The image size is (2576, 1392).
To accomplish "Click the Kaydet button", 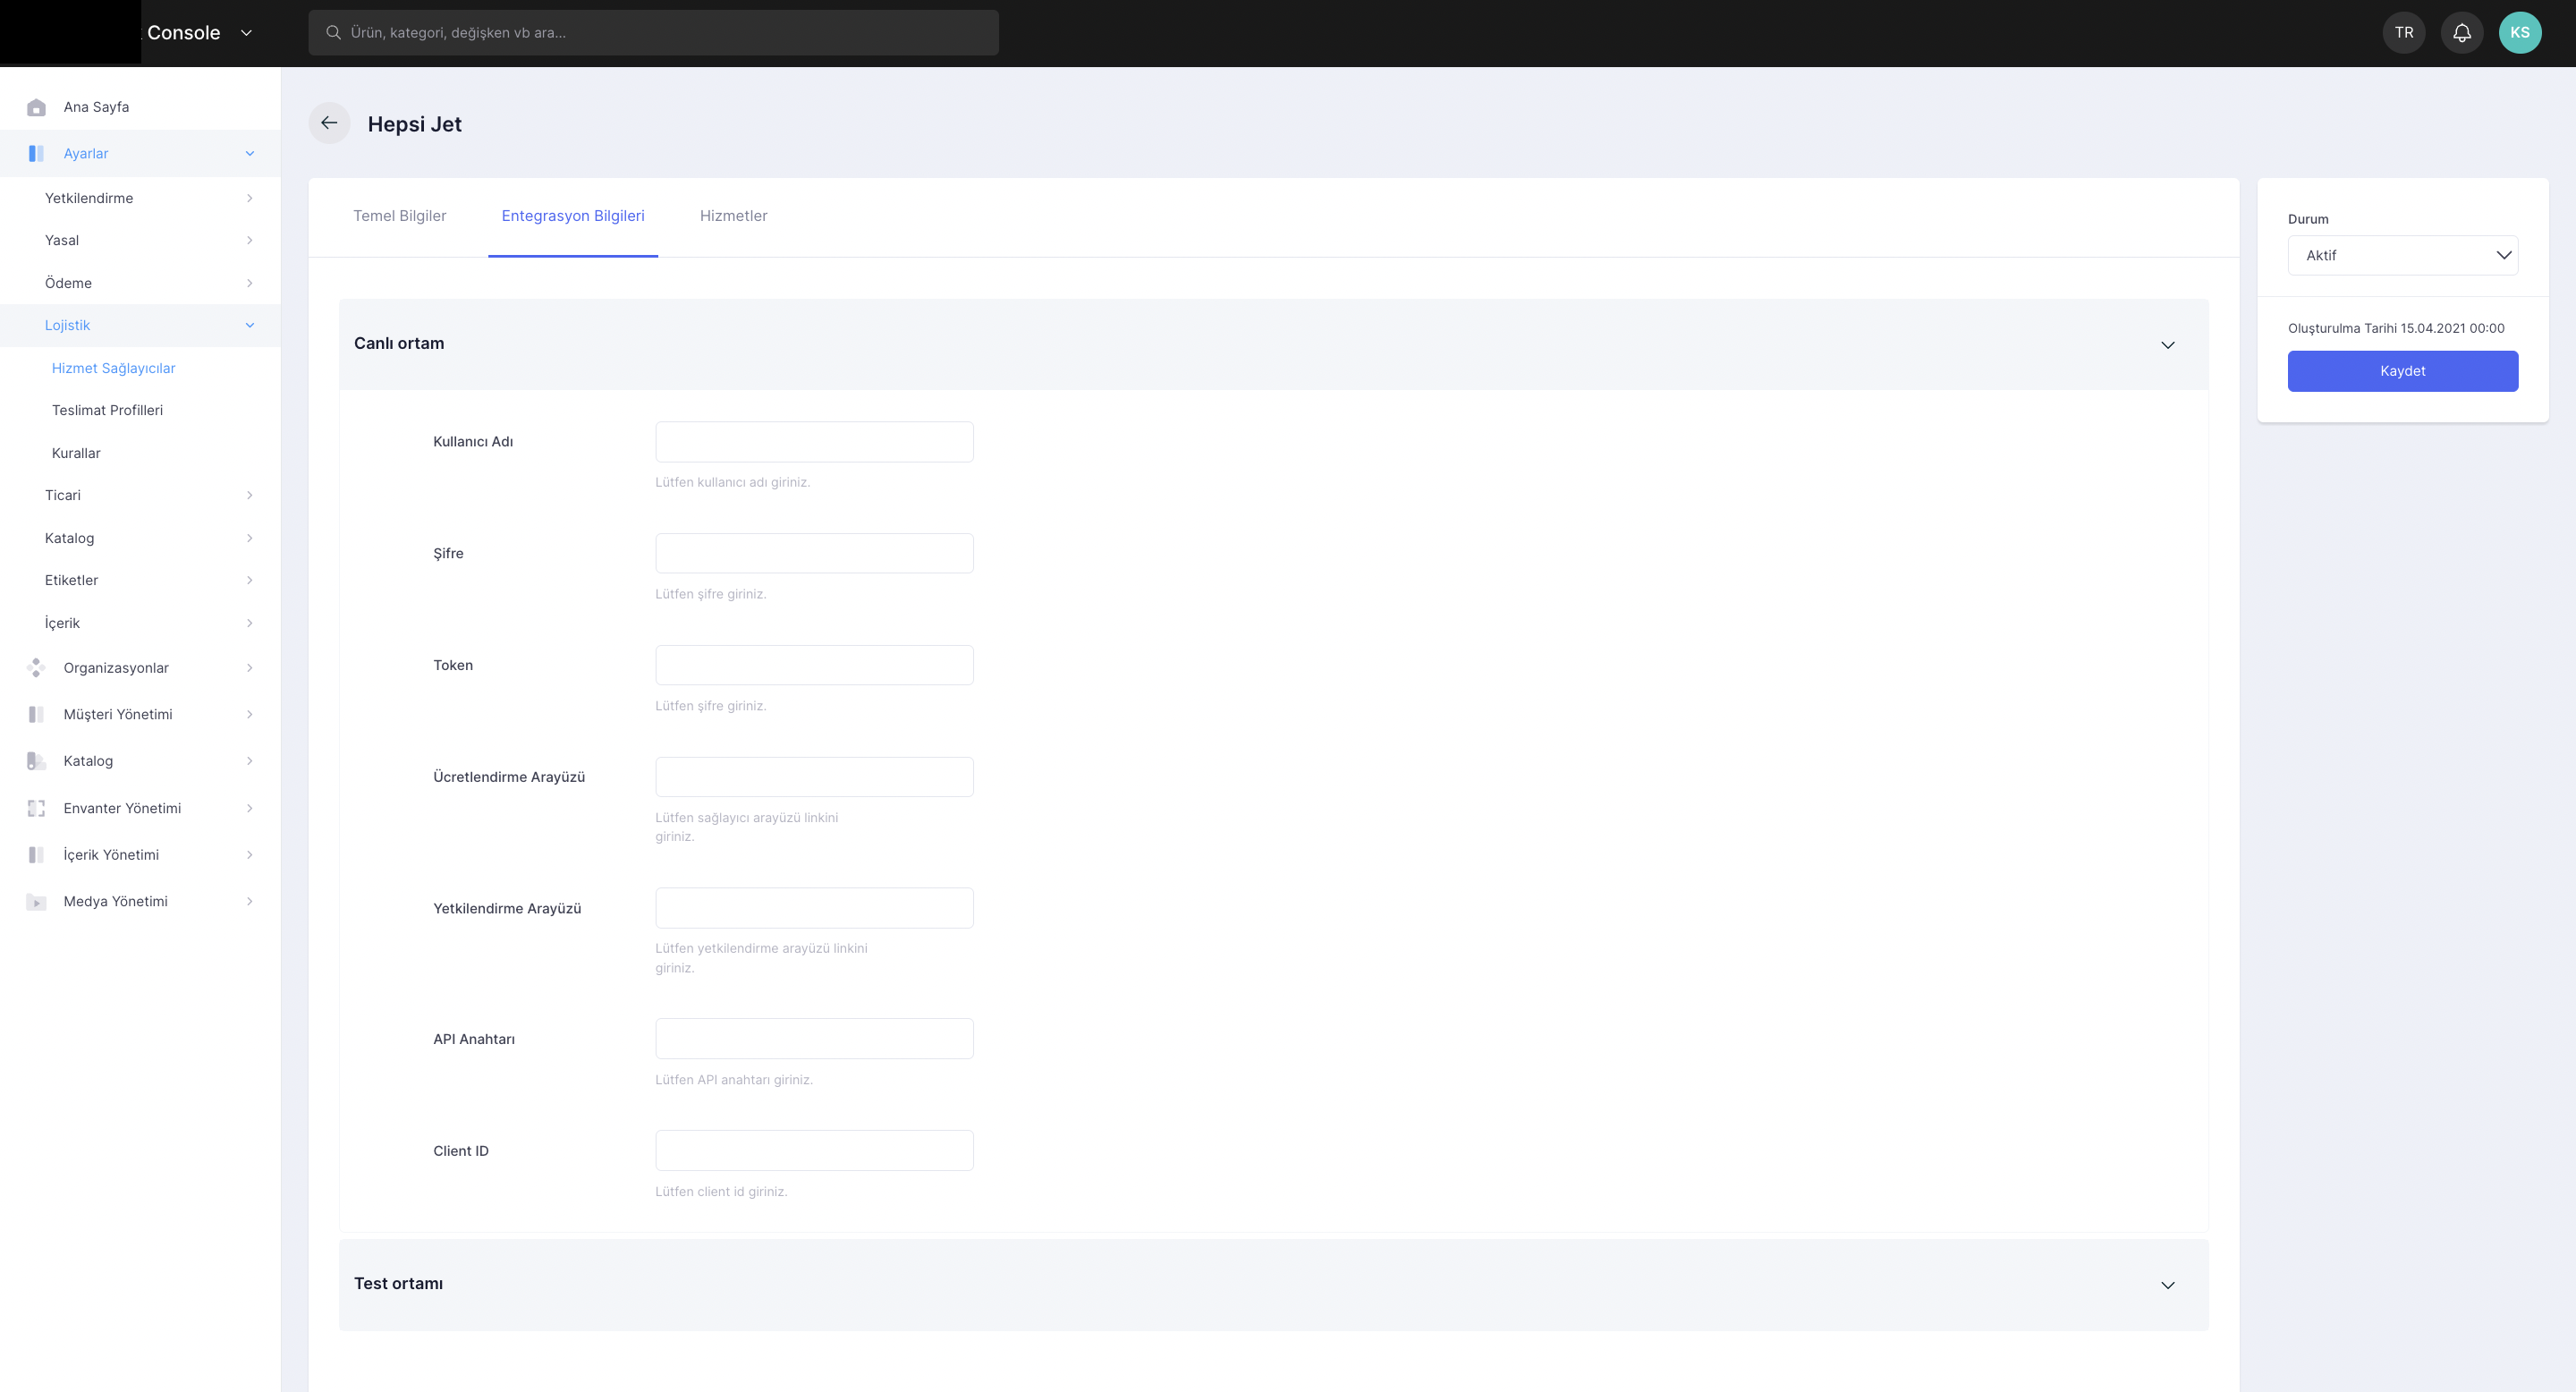I will (2402, 371).
